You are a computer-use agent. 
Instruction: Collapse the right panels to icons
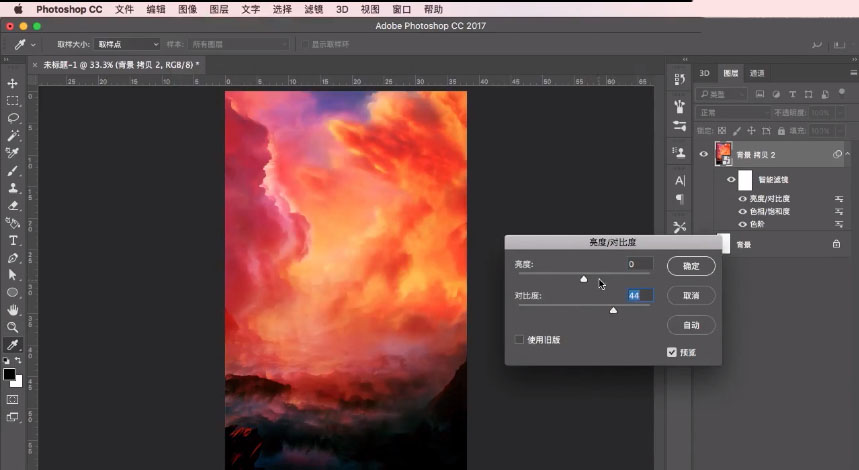tap(854, 59)
